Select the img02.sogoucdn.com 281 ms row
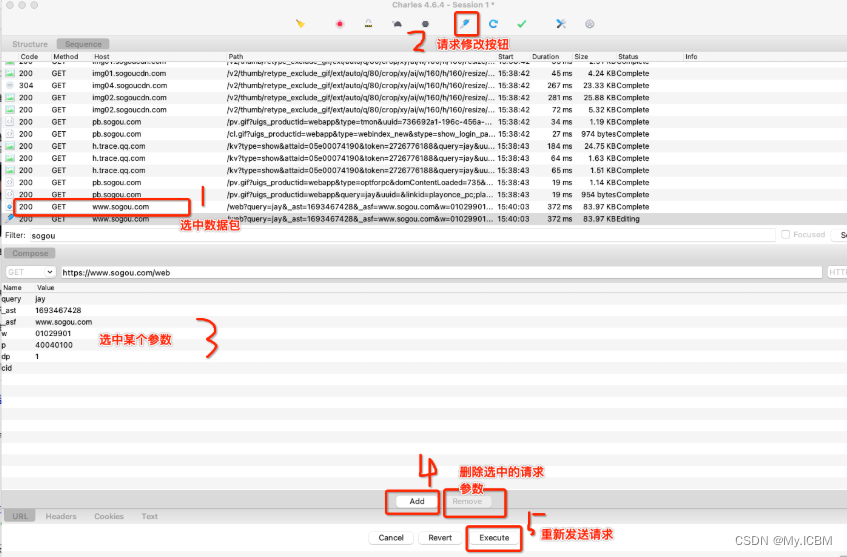The image size is (847, 557). [424, 98]
